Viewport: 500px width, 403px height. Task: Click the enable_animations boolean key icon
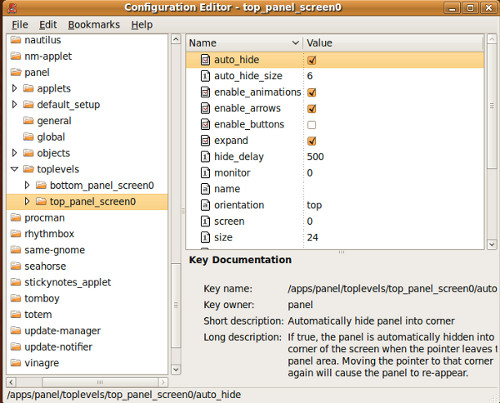(205, 92)
